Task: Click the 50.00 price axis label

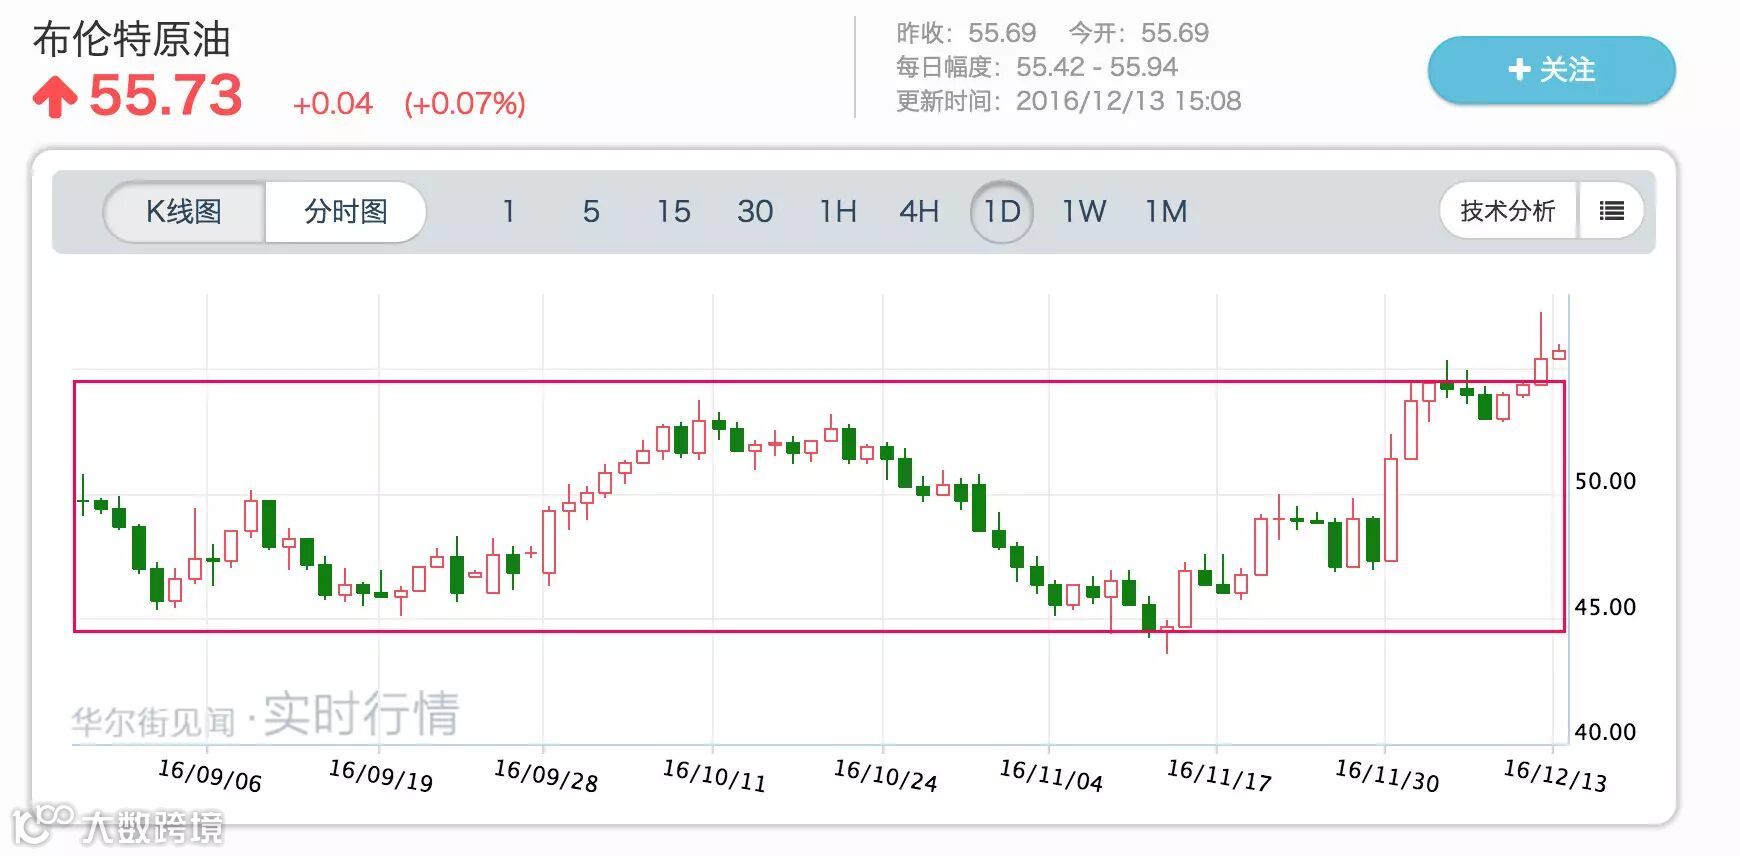Action: [x=1605, y=482]
